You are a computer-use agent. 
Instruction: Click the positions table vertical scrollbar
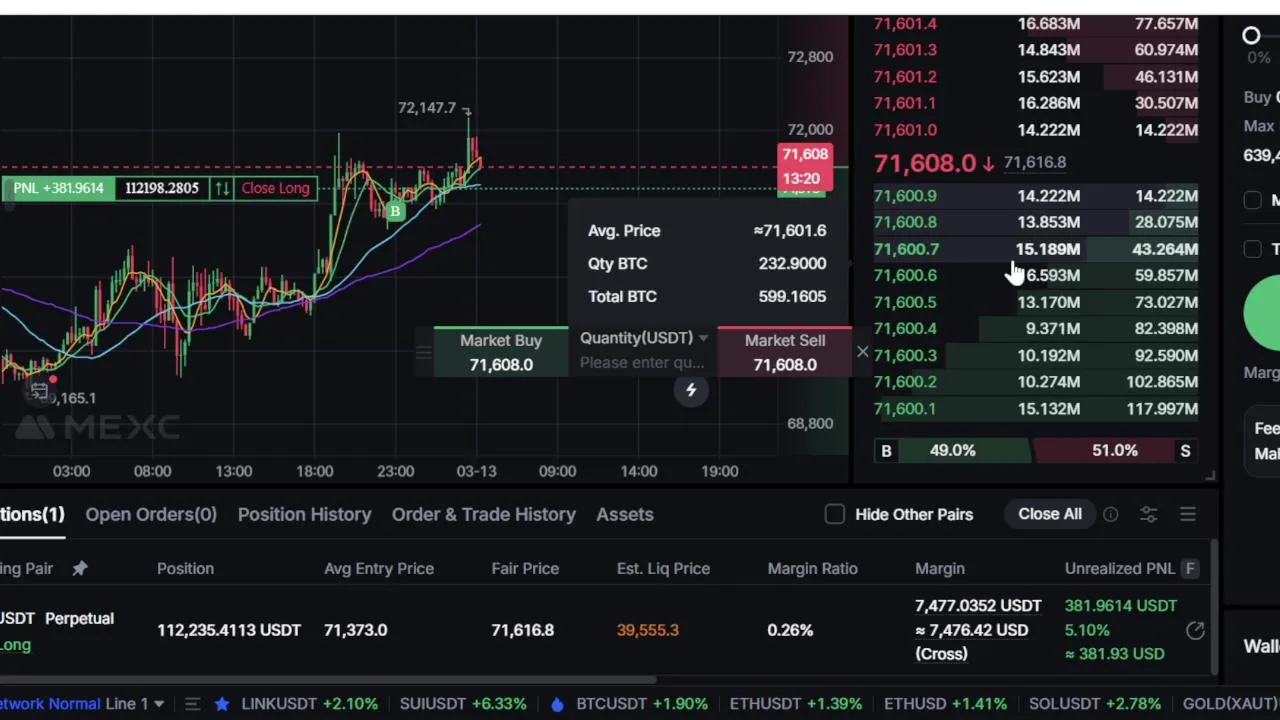tap(1215, 607)
